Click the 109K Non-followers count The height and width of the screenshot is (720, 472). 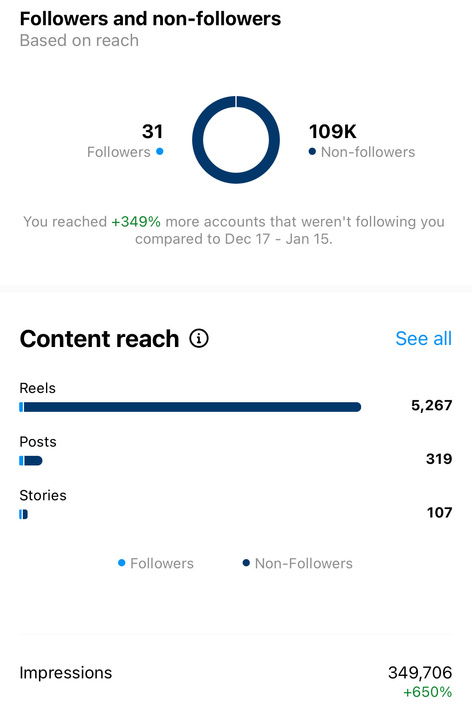[332, 131]
